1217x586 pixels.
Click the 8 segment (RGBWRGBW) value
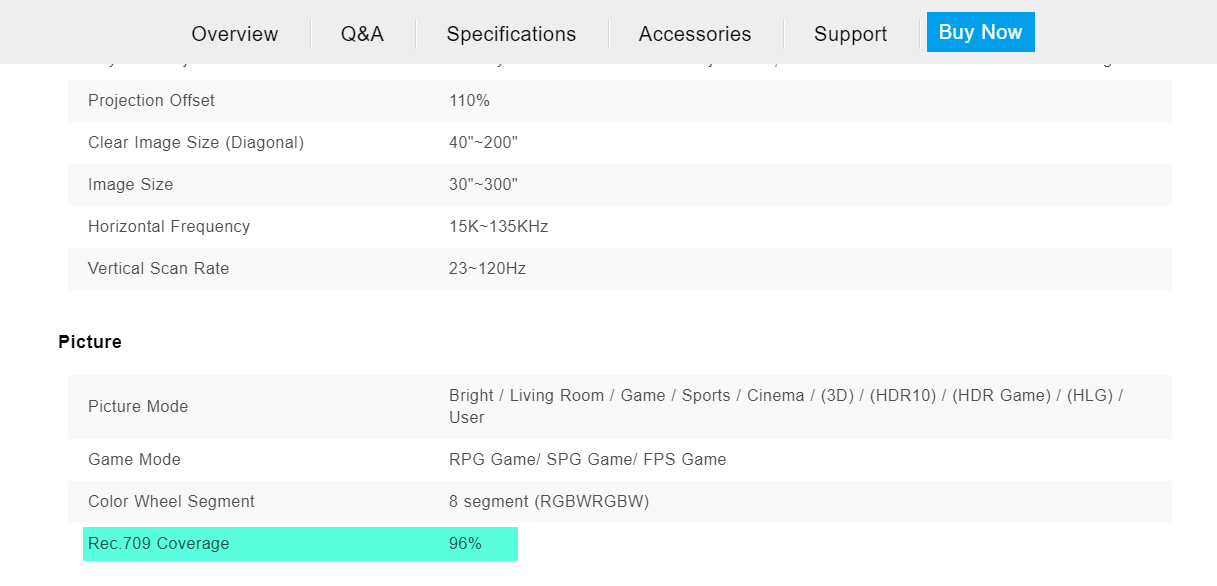[x=549, y=502]
